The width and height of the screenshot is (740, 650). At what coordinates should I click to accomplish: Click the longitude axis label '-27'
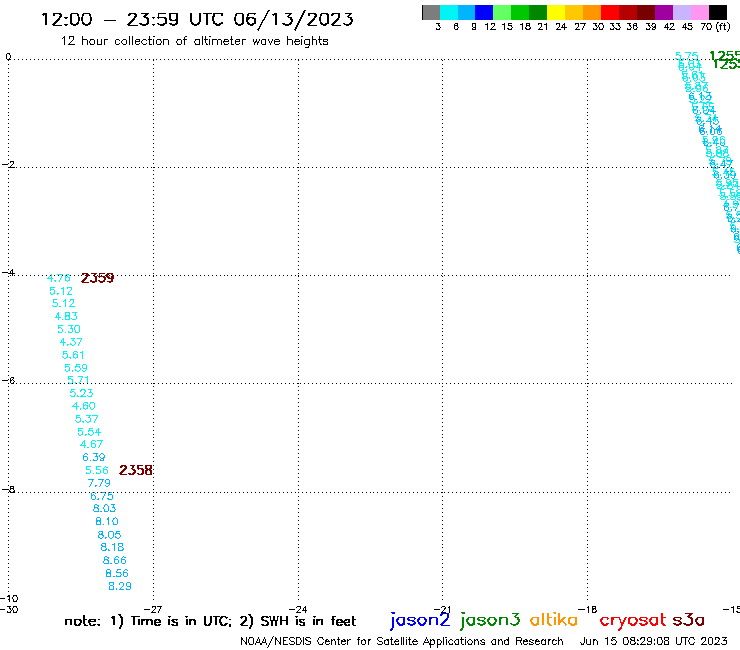(x=152, y=609)
